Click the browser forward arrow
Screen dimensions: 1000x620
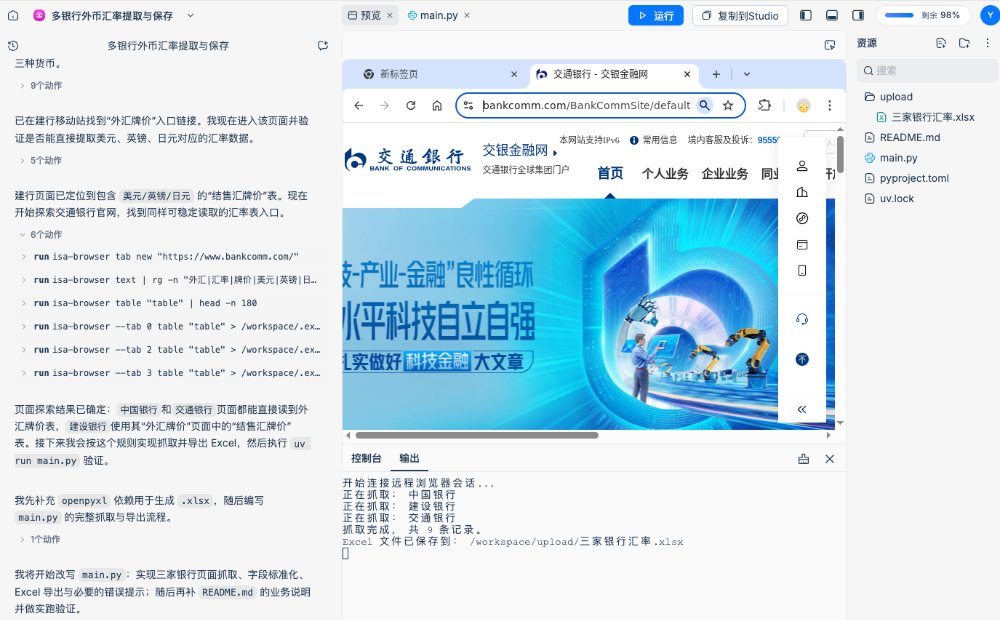[385, 105]
